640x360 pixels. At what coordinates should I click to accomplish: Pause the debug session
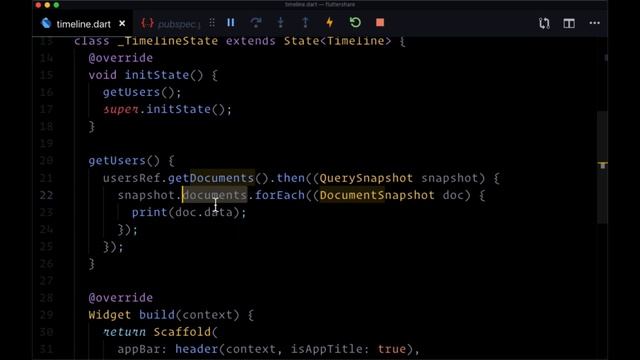tap(231, 23)
